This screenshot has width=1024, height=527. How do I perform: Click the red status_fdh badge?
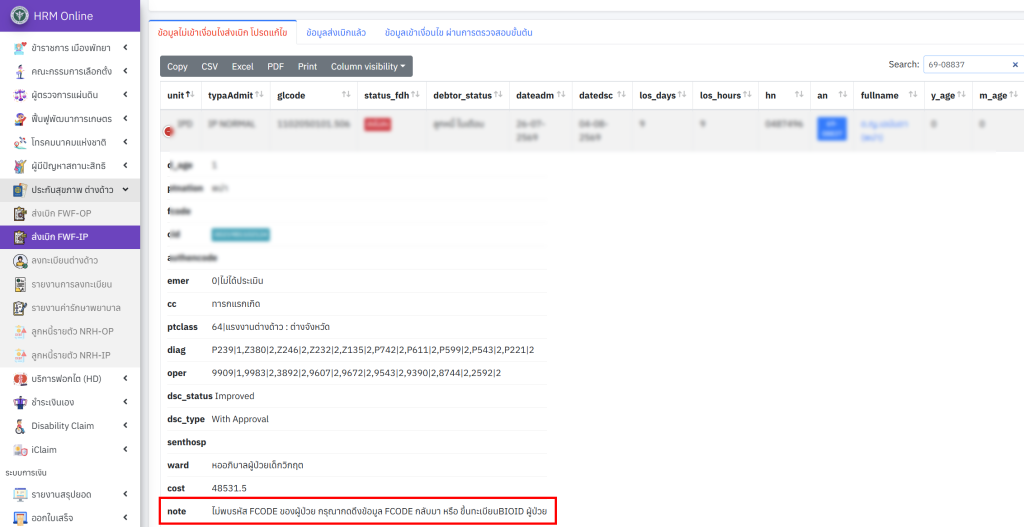tap(377, 125)
